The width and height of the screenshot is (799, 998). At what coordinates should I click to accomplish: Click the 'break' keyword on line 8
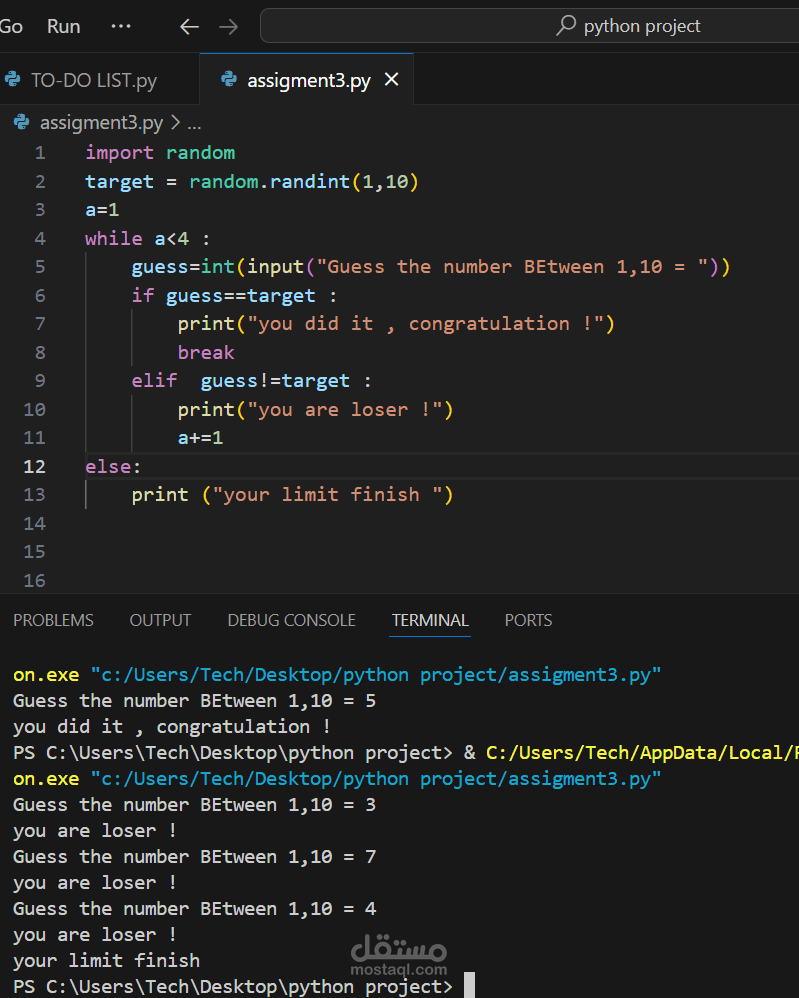(x=206, y=353)
